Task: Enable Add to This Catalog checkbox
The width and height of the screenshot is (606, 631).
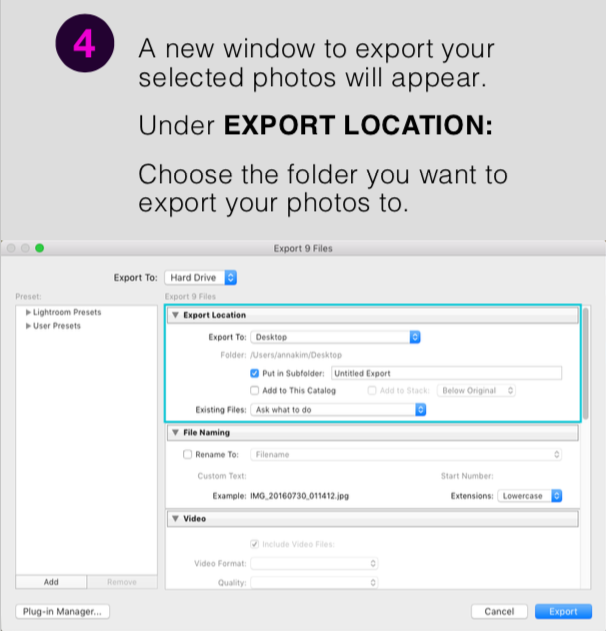Action: [255, 390]
